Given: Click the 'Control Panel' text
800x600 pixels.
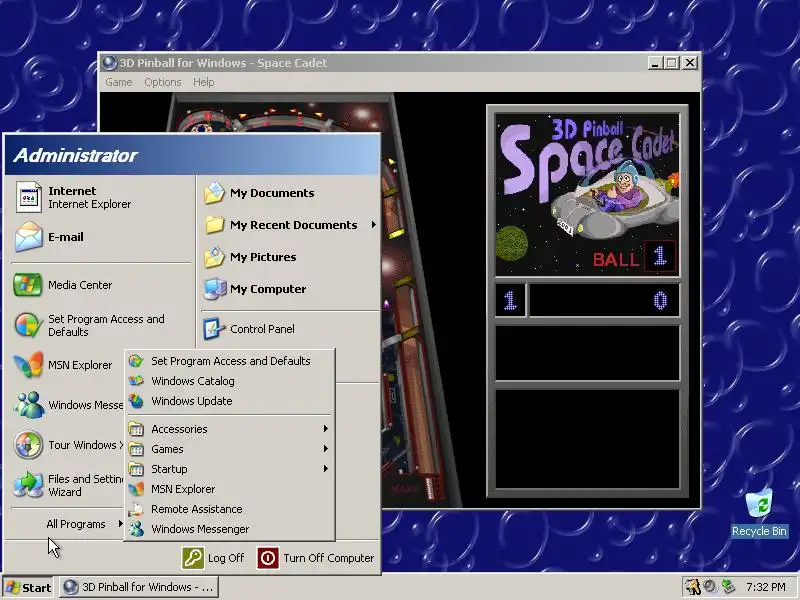Looking at the screenshot, I should (x=262, y=329).
